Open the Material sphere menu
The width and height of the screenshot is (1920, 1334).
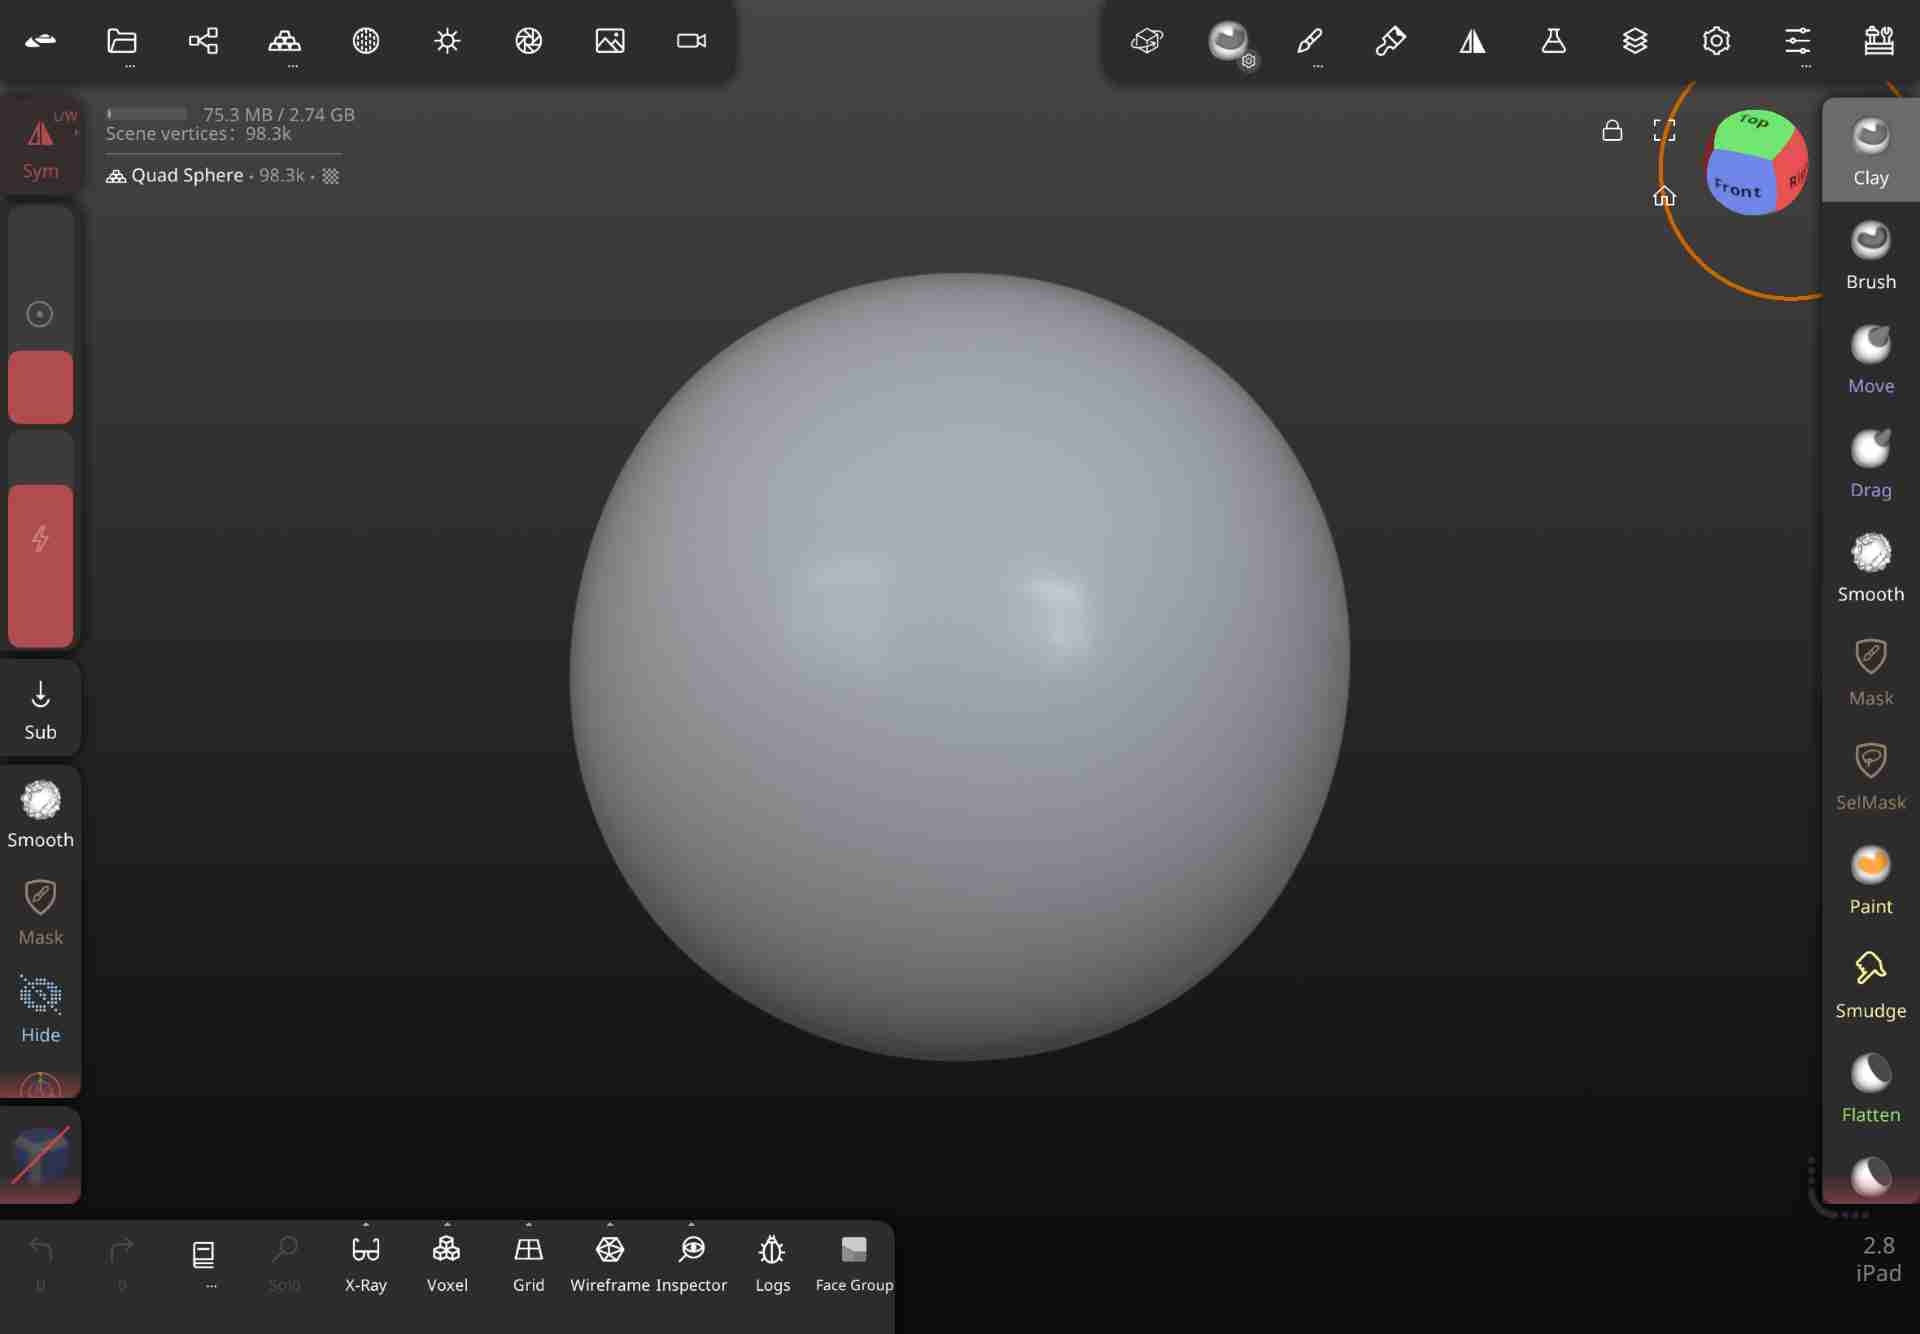coord(366,41)
